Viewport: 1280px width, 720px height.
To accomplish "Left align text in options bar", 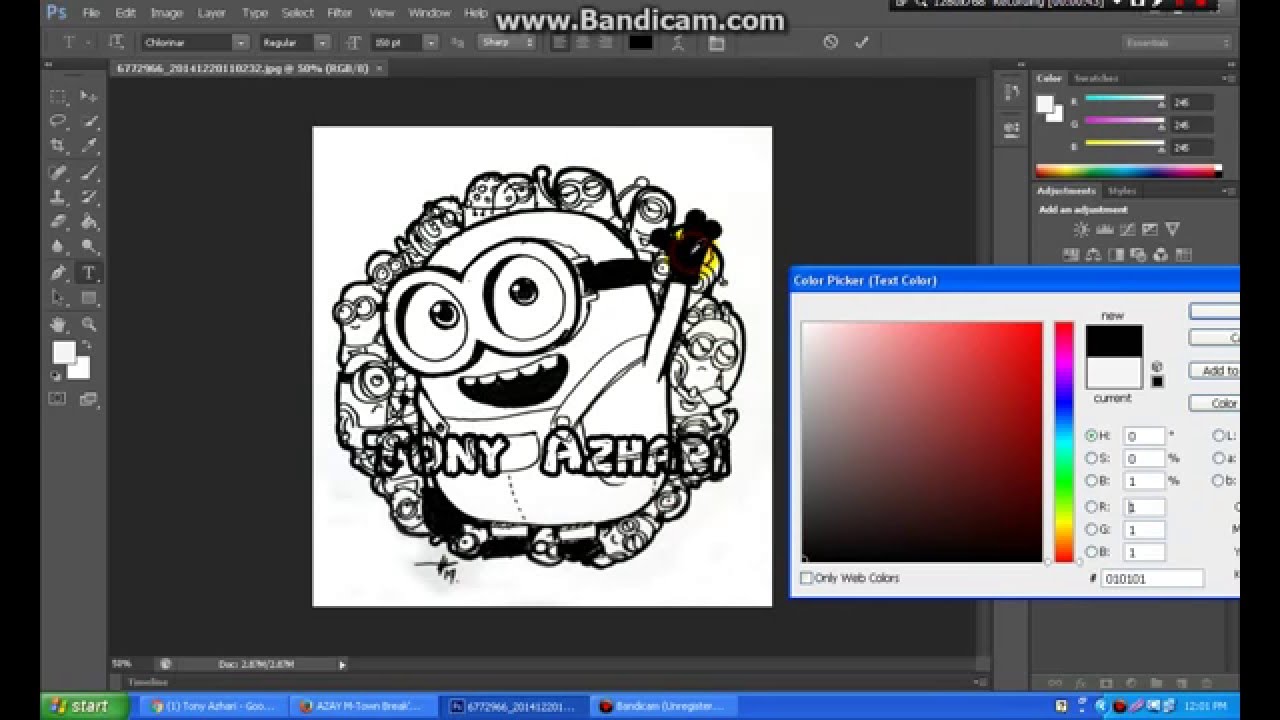I will point(560,42).
